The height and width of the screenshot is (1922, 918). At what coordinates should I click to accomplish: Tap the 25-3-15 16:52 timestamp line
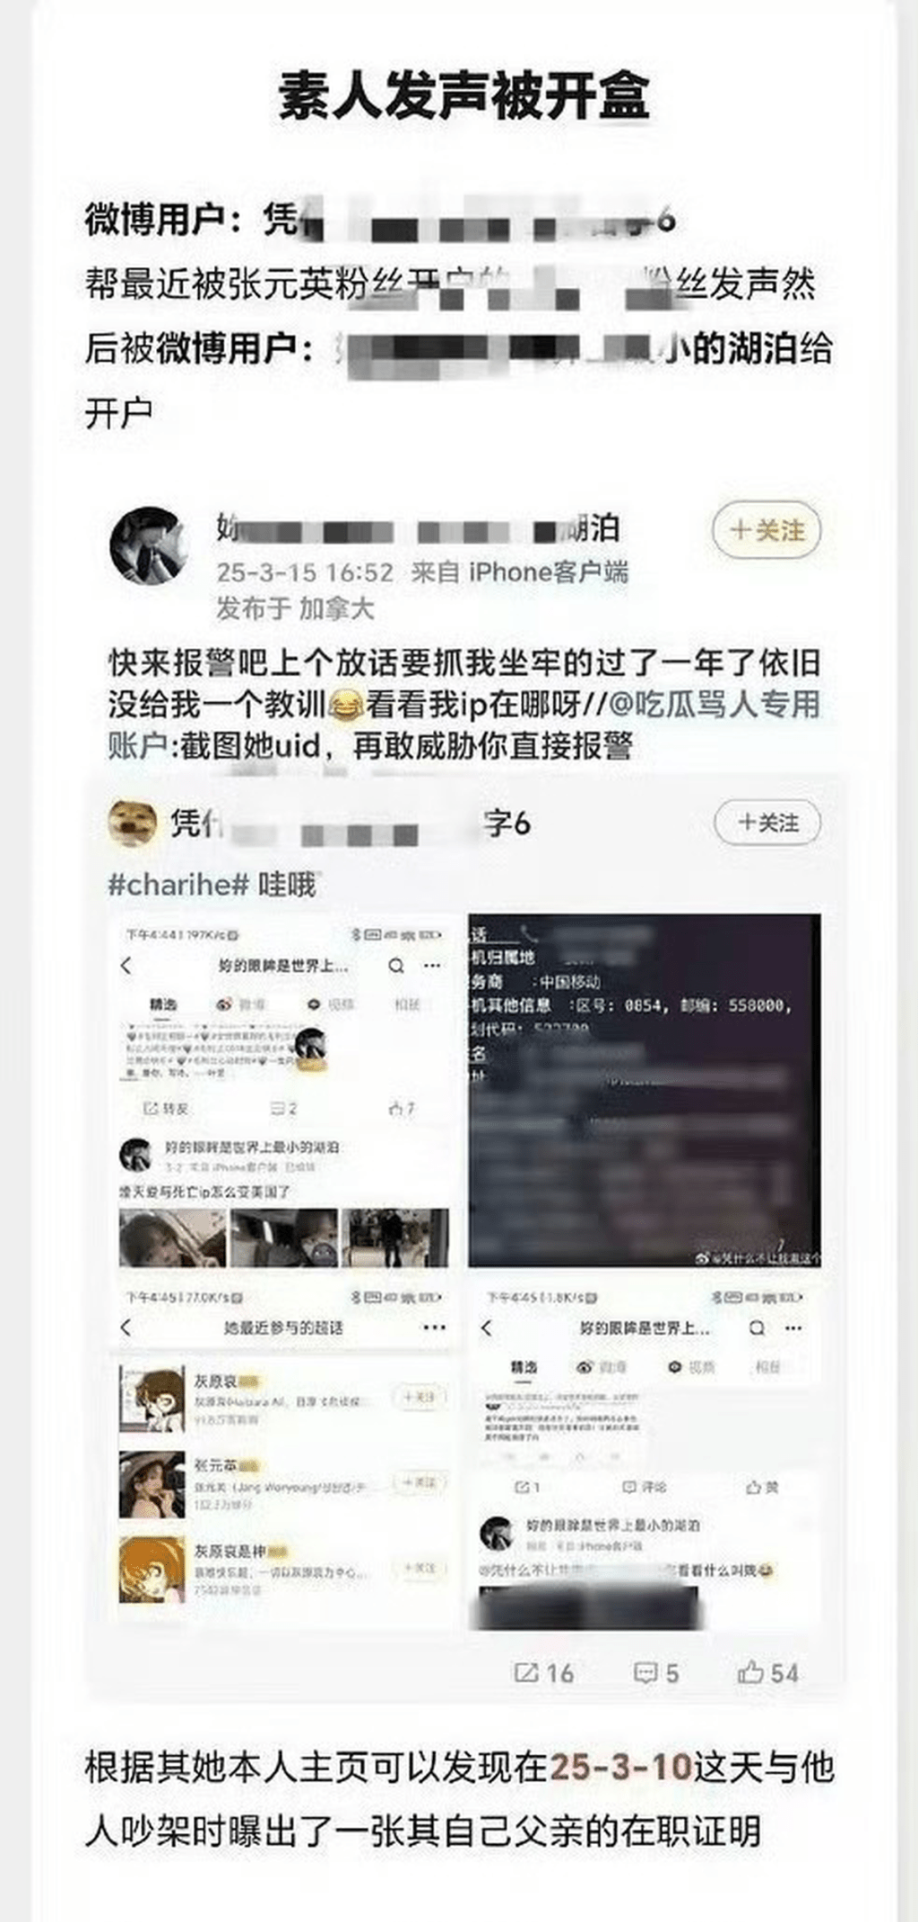tap(305, 572)
